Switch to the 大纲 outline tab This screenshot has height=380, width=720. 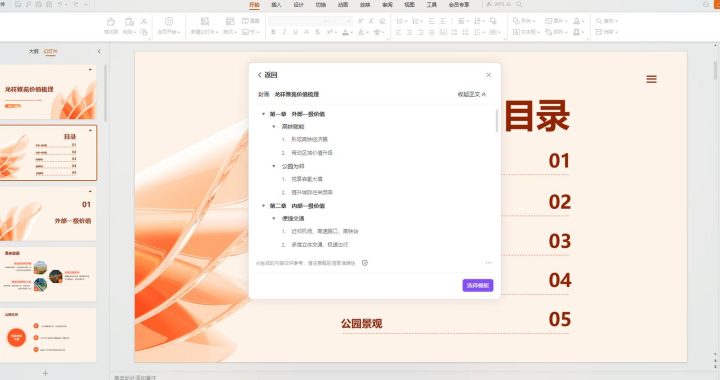click(34, 51)
